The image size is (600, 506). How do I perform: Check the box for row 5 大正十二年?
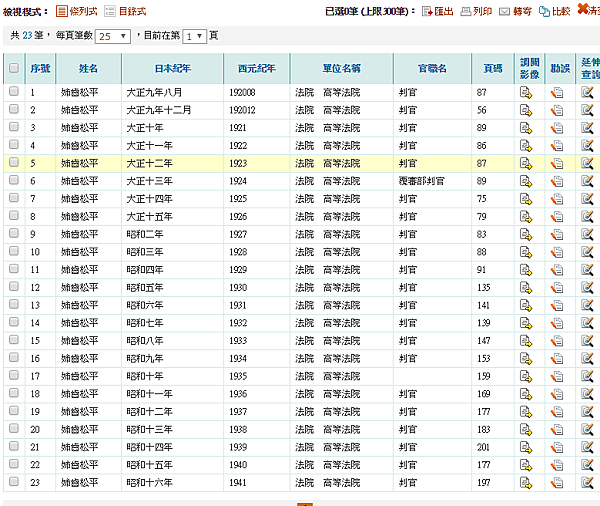click(14, 162)
